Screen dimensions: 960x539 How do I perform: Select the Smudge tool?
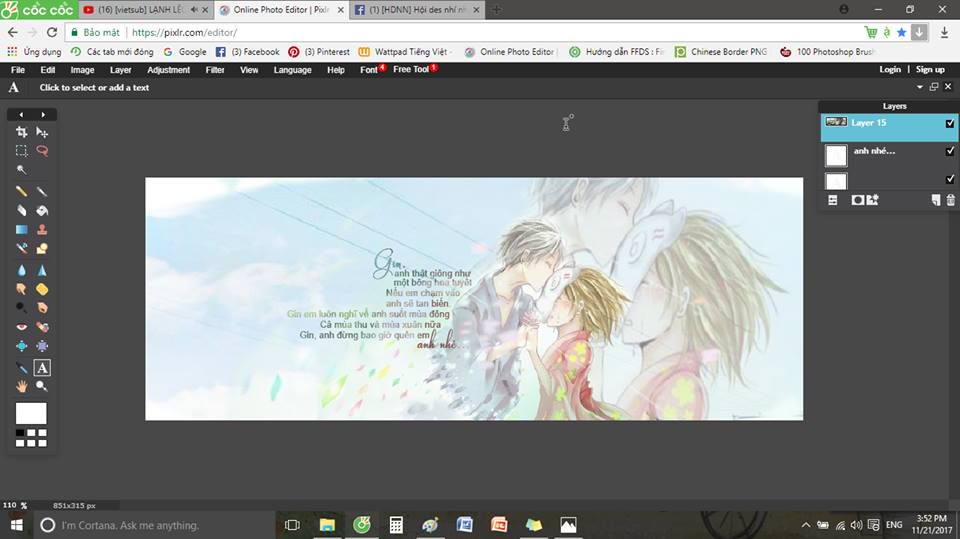pos(21,288)
